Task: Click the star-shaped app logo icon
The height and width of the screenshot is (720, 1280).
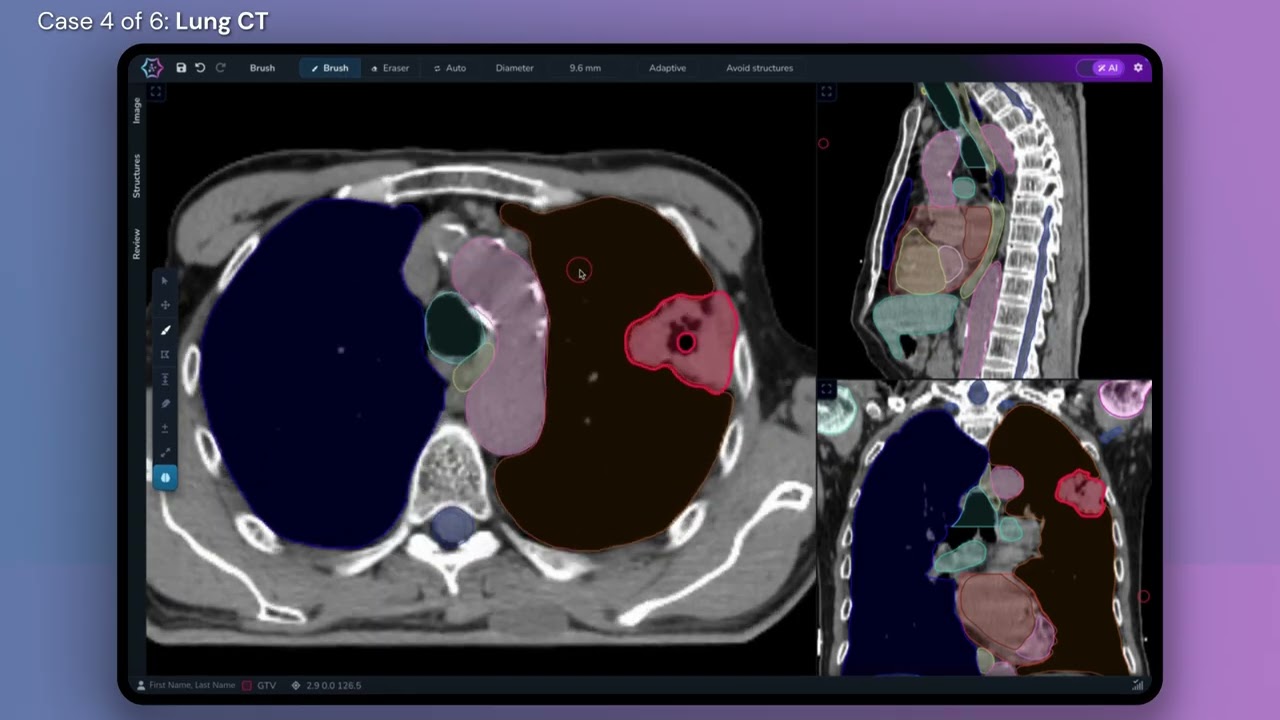Action: tap(152, 68)
